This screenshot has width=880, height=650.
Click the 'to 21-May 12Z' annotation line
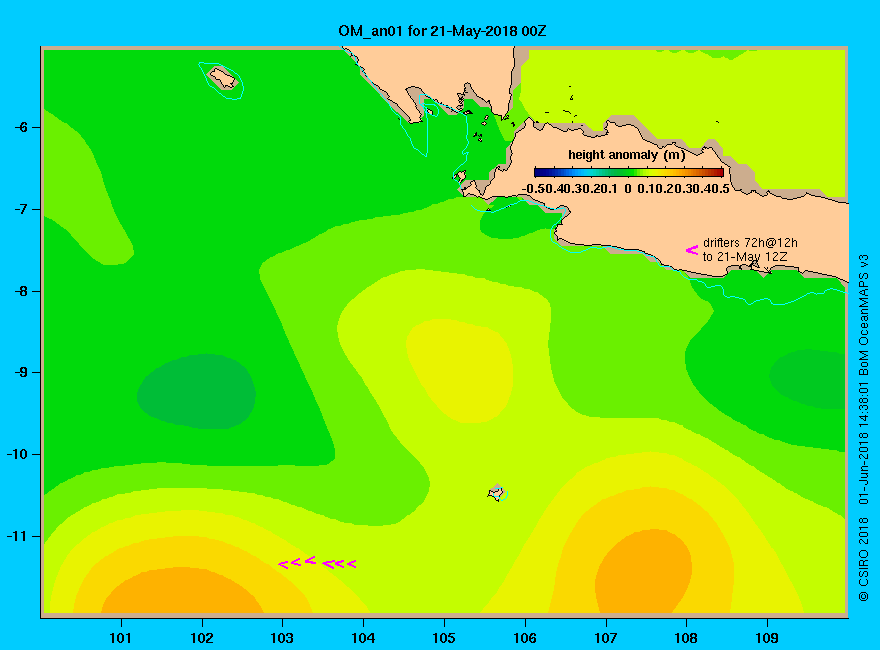coord(745,257)
